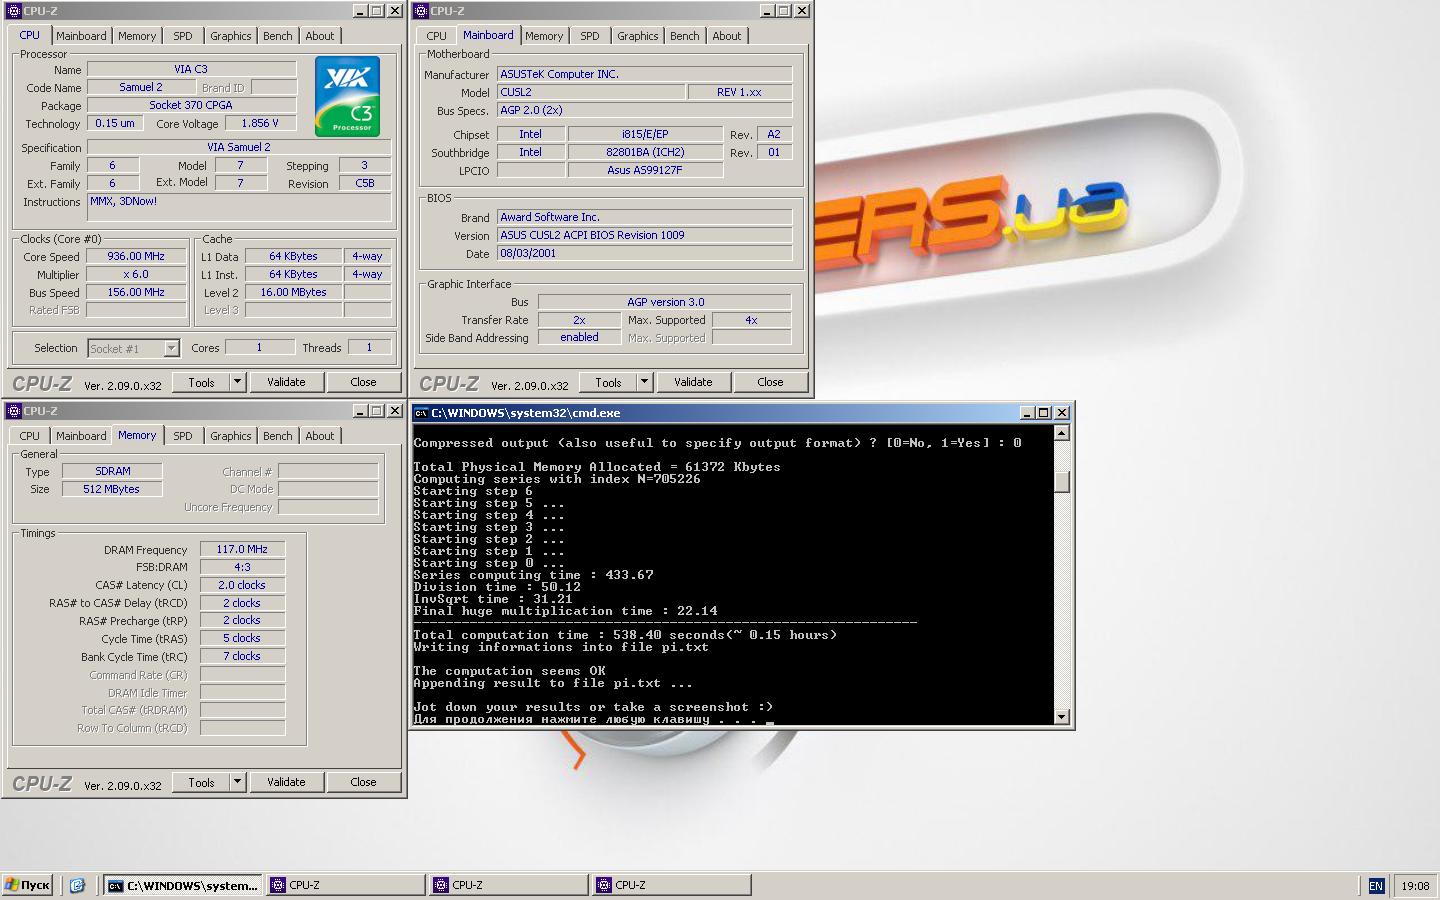Select the Manufacturer field ASUSTeK Computer INC.
This screenshot has height=900, width=1440.
point(644,74)
